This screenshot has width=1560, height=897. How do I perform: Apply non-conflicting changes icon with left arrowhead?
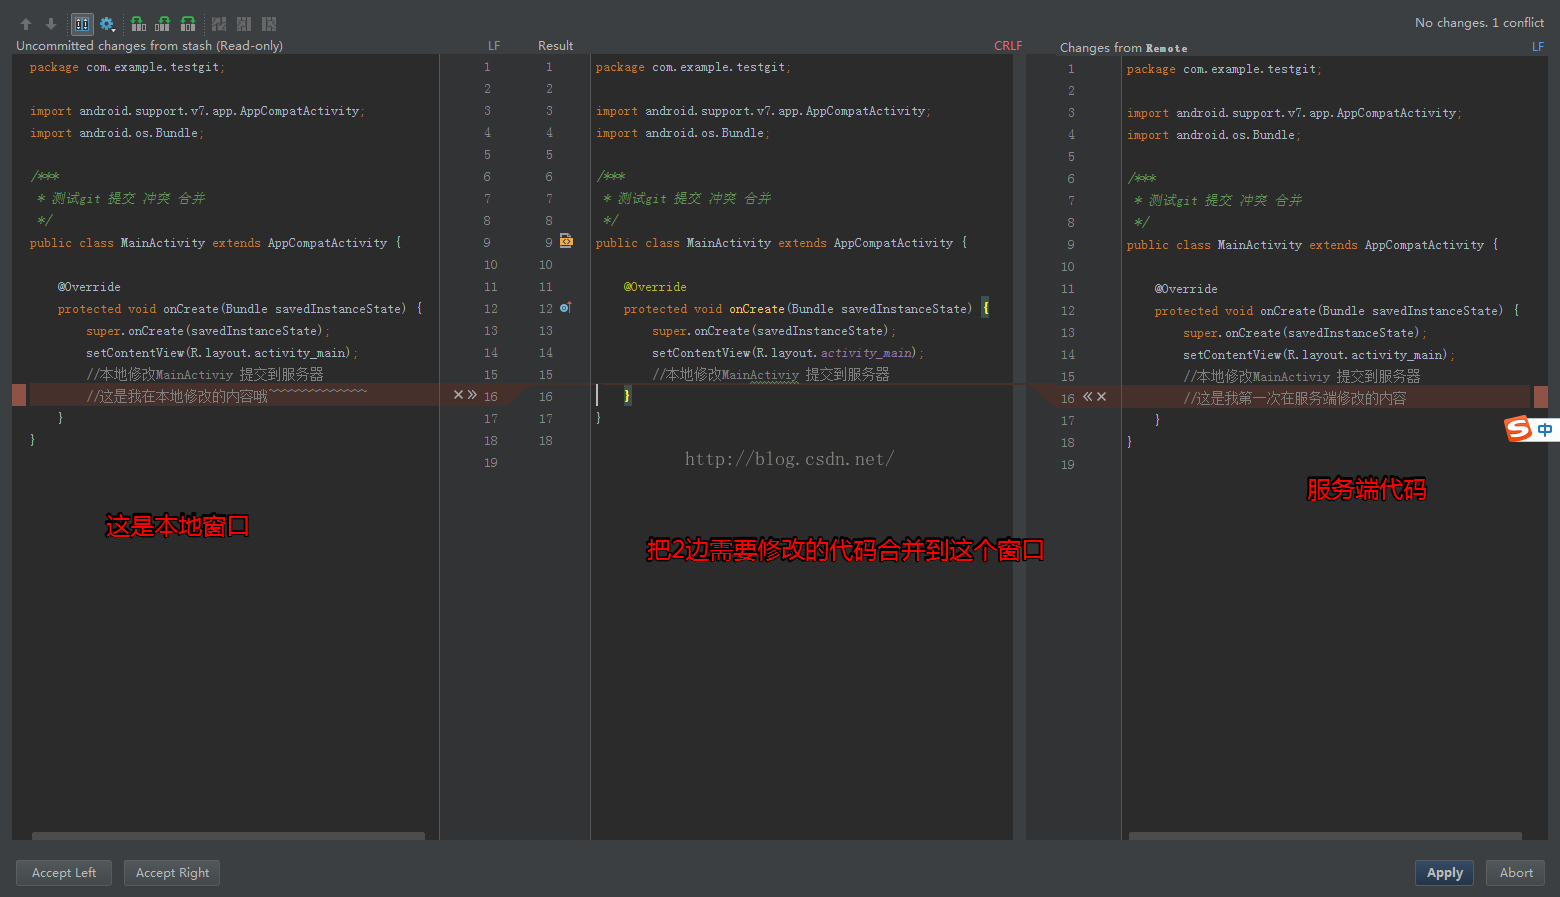(138, 24)
